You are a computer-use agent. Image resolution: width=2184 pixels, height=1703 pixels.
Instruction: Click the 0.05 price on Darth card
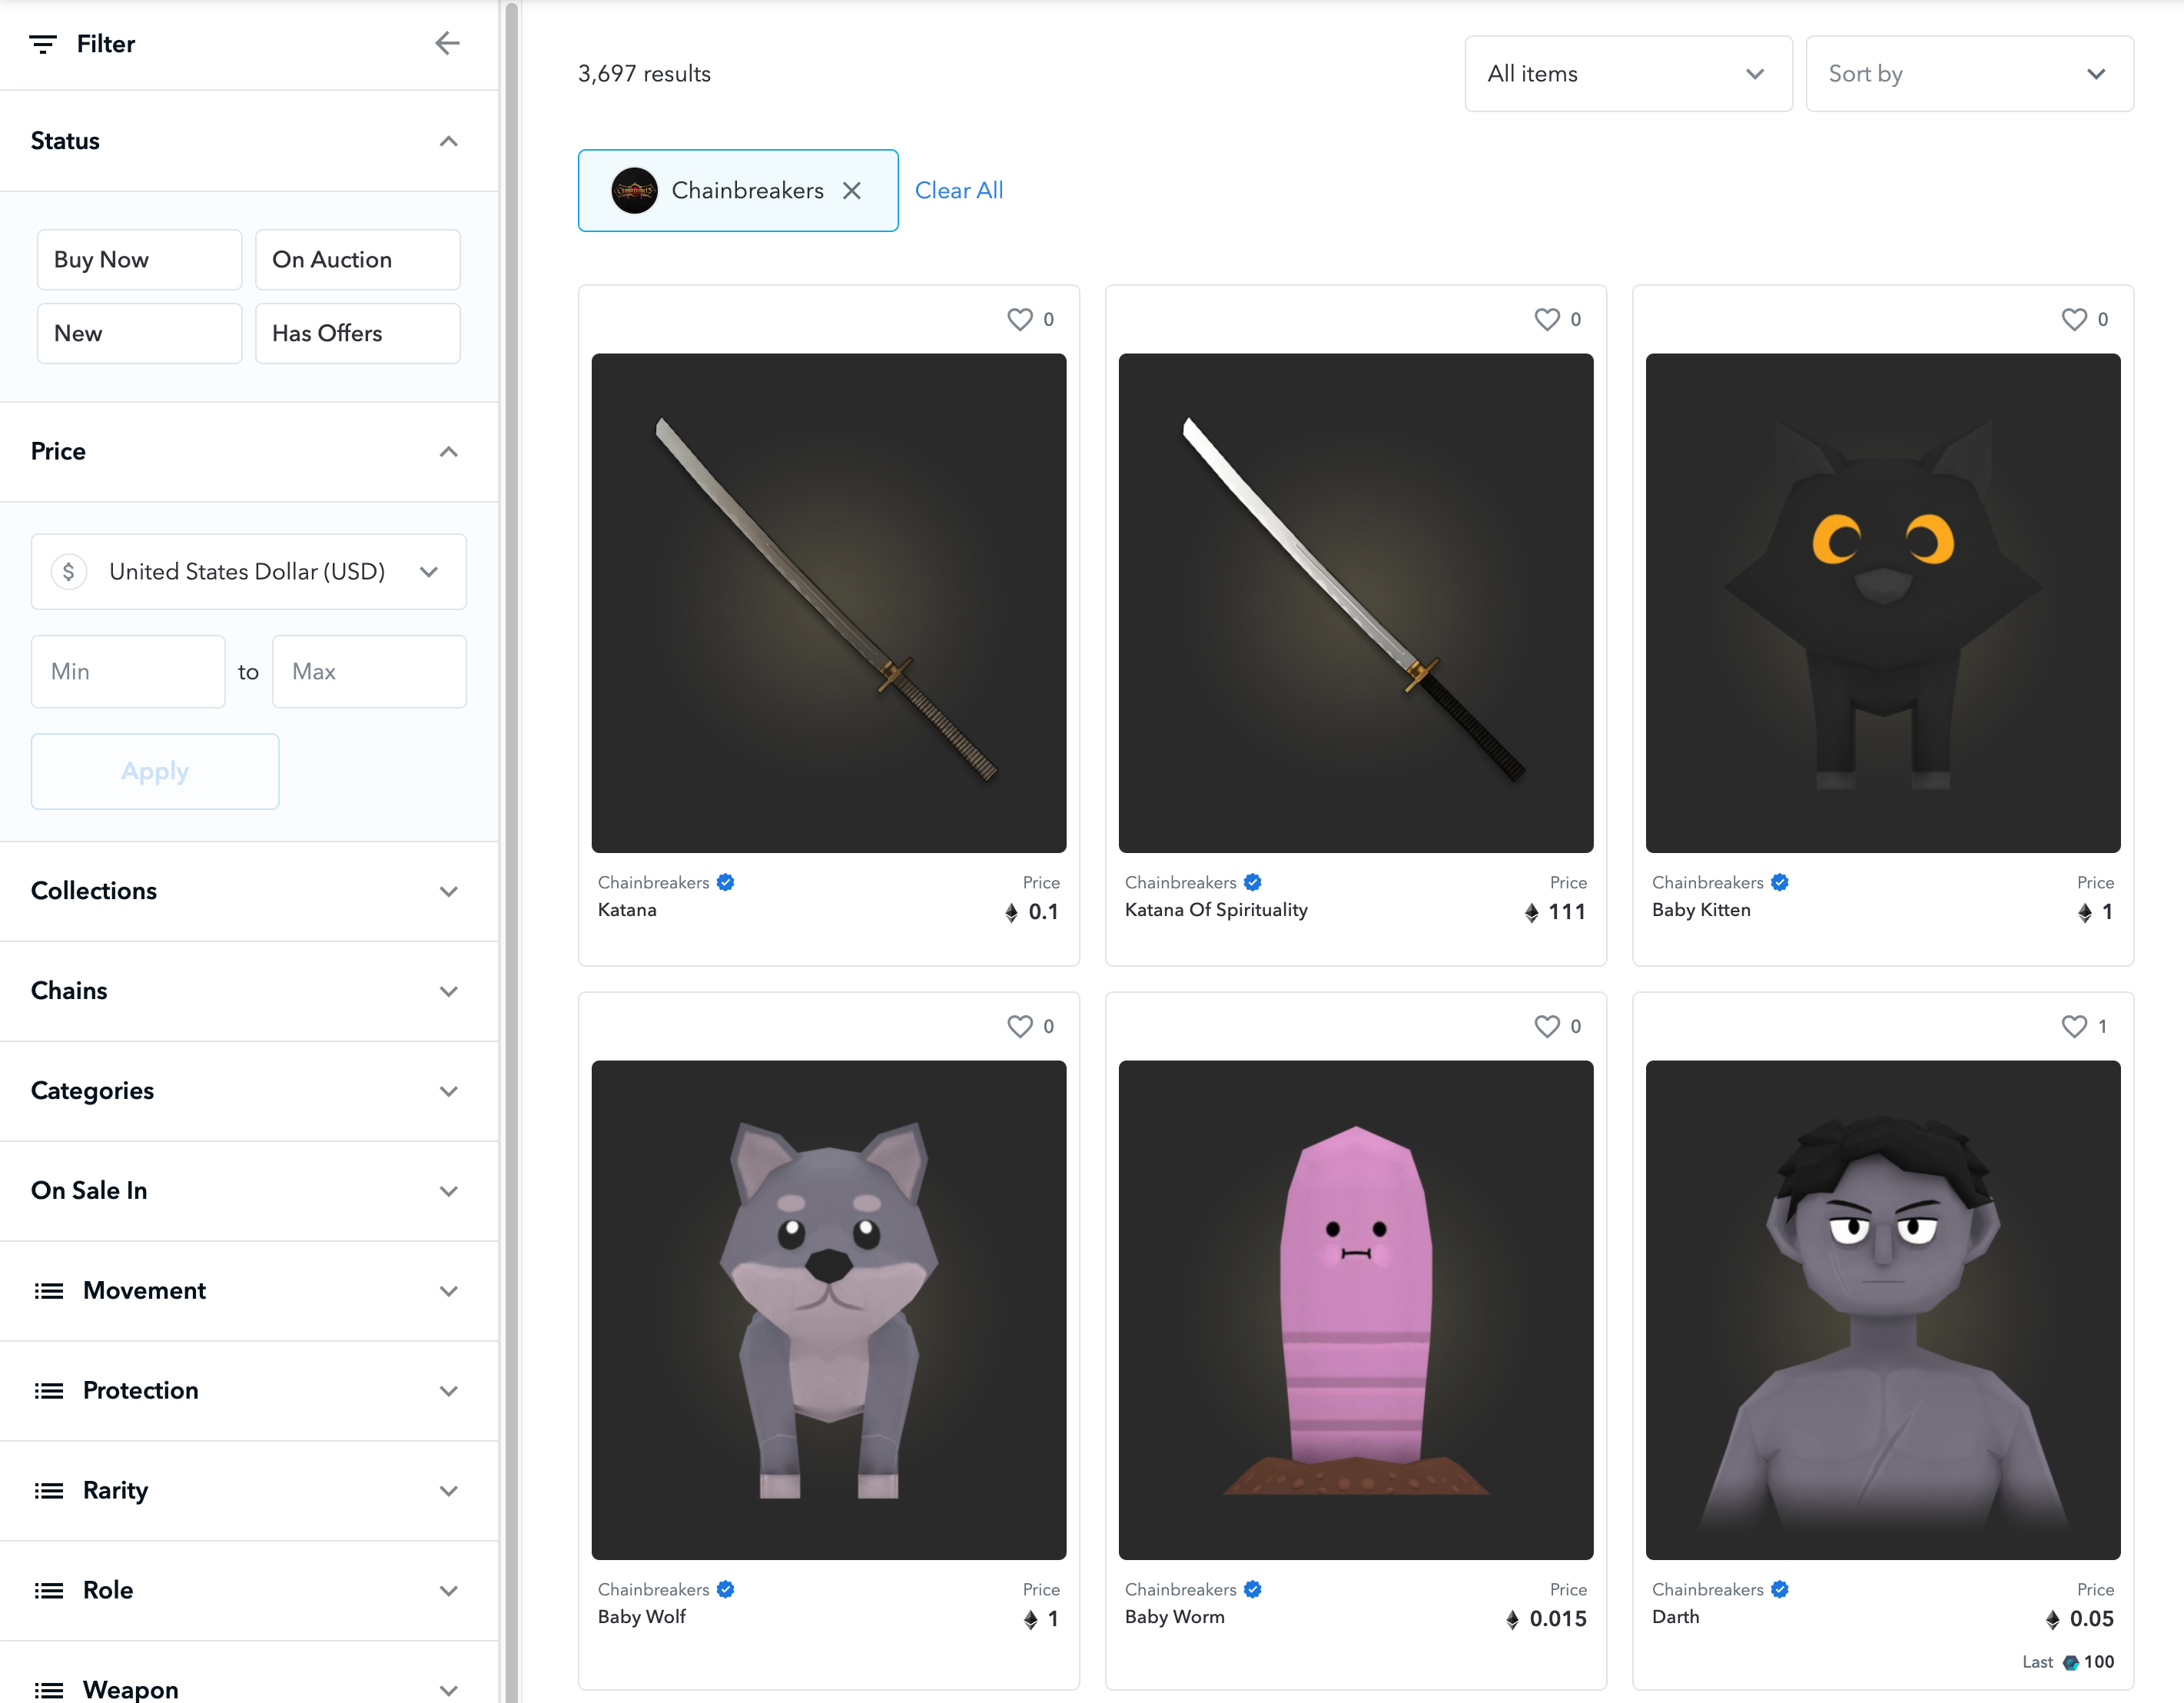[x=2091, y=1619]
